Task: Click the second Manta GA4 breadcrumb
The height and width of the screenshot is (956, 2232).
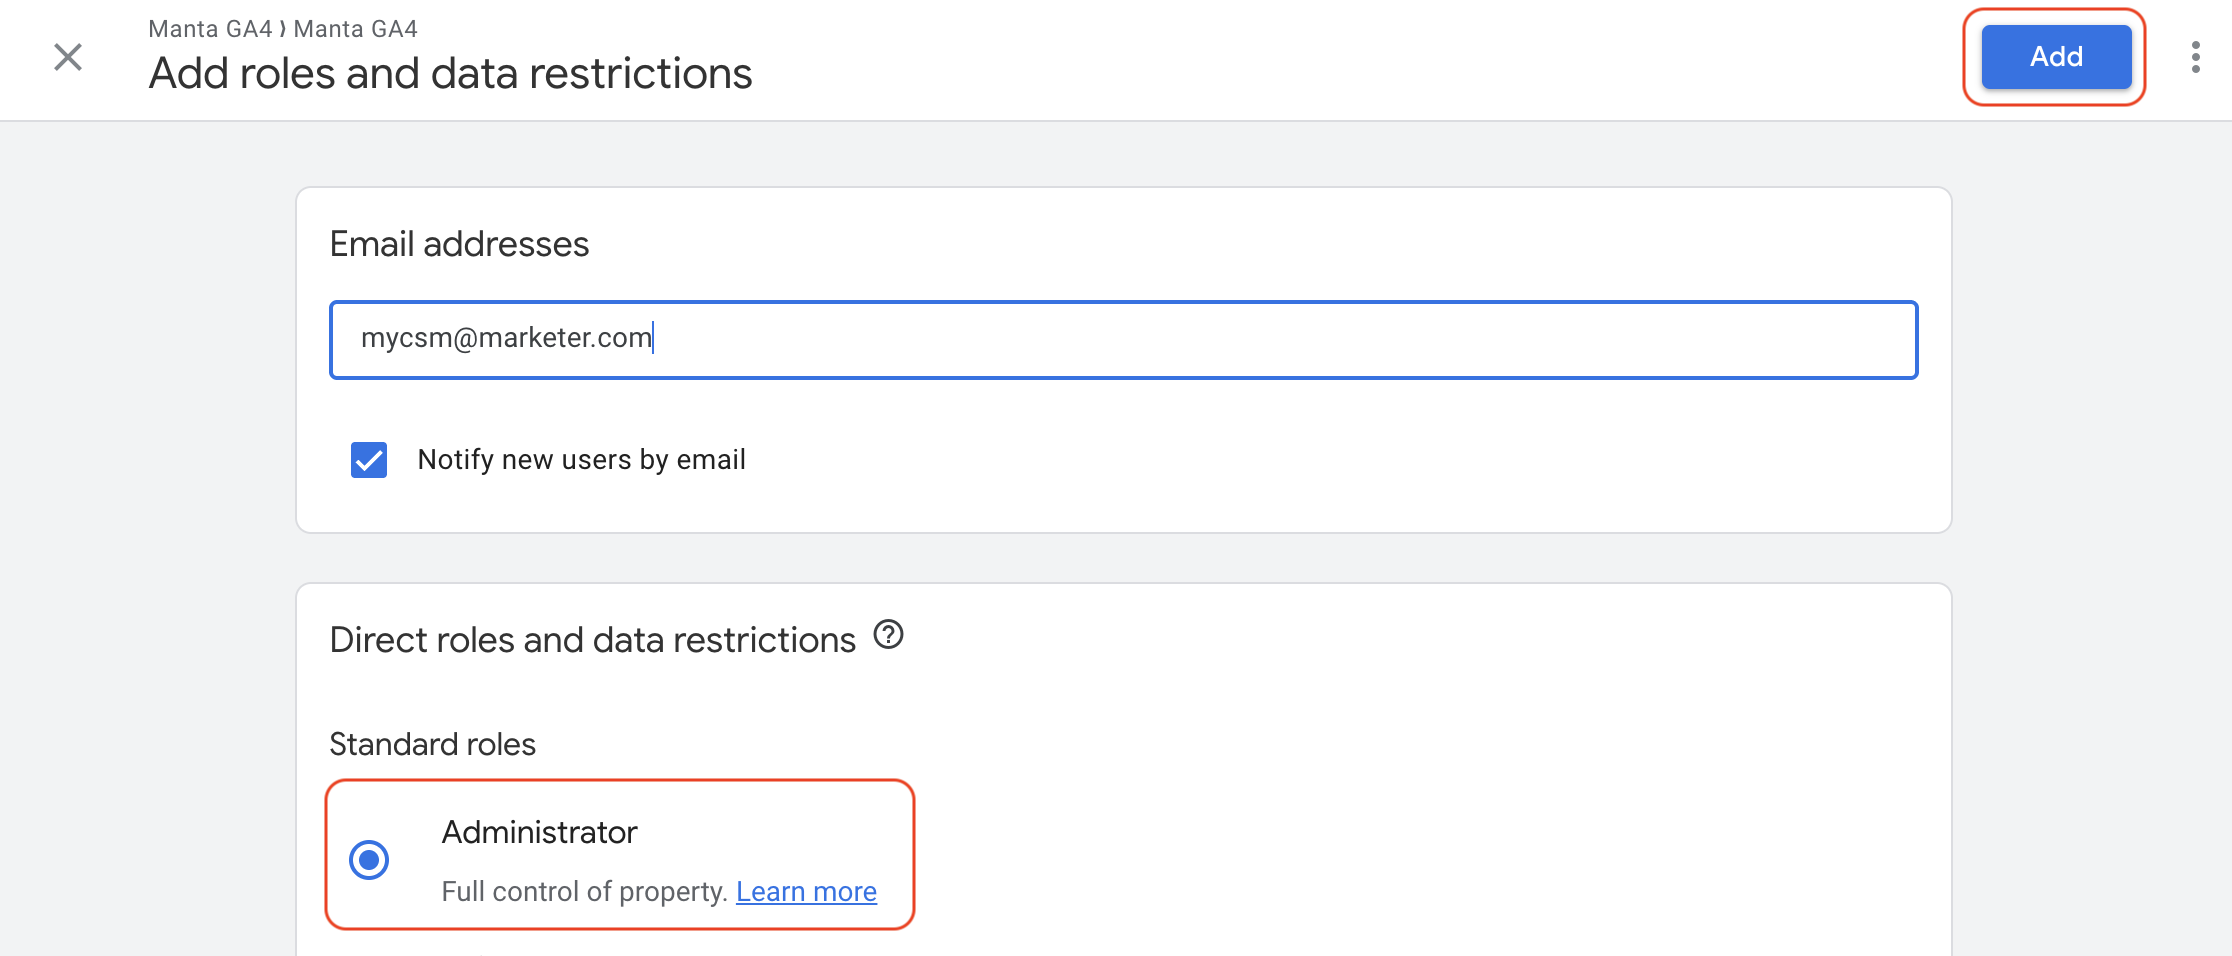Action: 355,29
